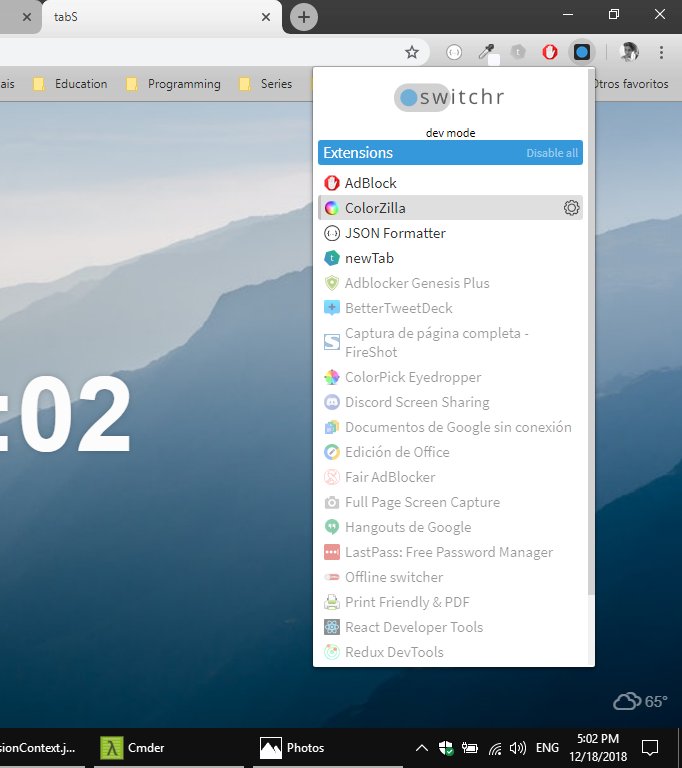Image resolution: width=682 pixels, height=768 pixels.
Task: Click the Fair AdBlocker icon
Action: coord(332,477)
